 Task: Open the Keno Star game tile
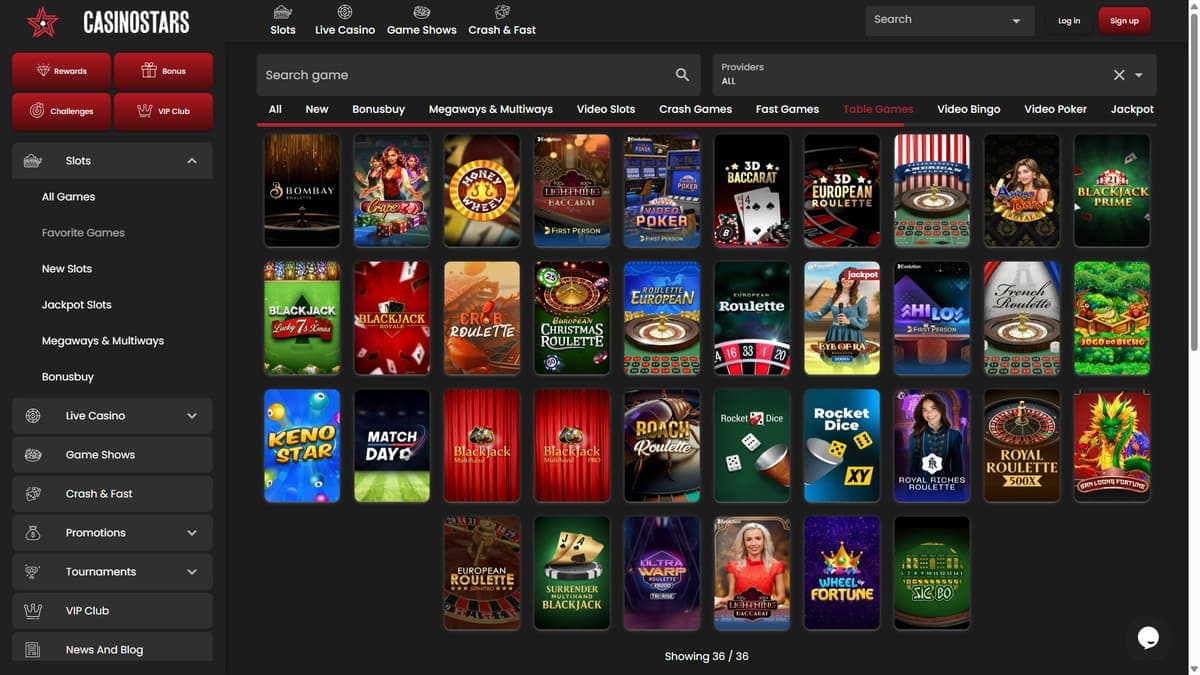[x=302, y=445]
